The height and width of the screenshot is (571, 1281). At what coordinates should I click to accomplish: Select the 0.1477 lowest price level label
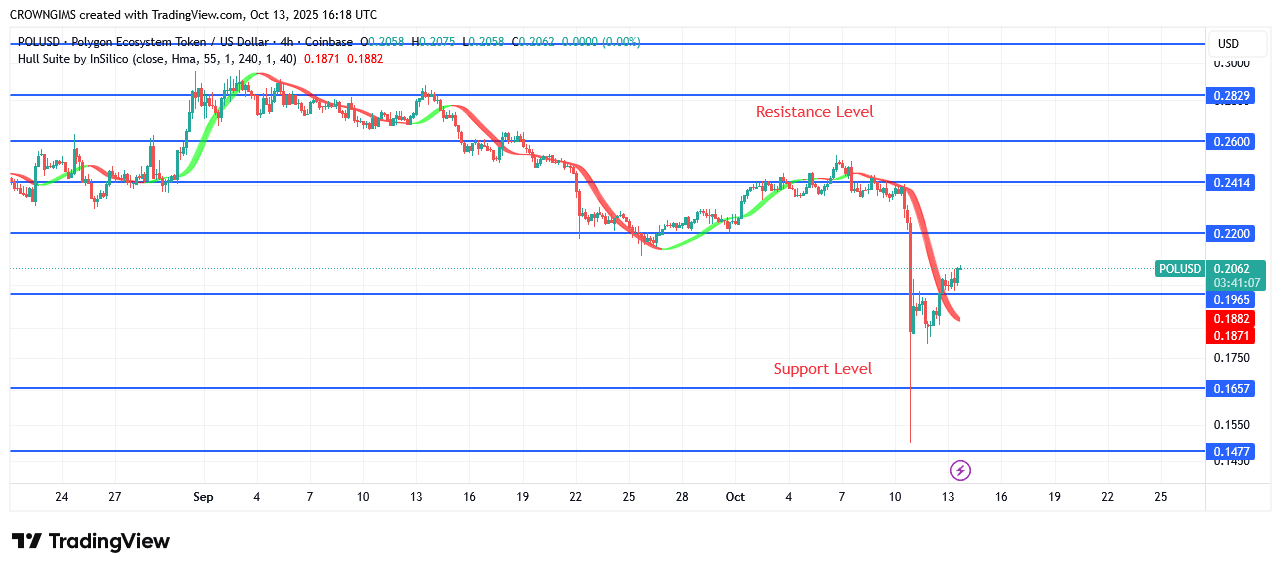click(x=1231, y=452)
